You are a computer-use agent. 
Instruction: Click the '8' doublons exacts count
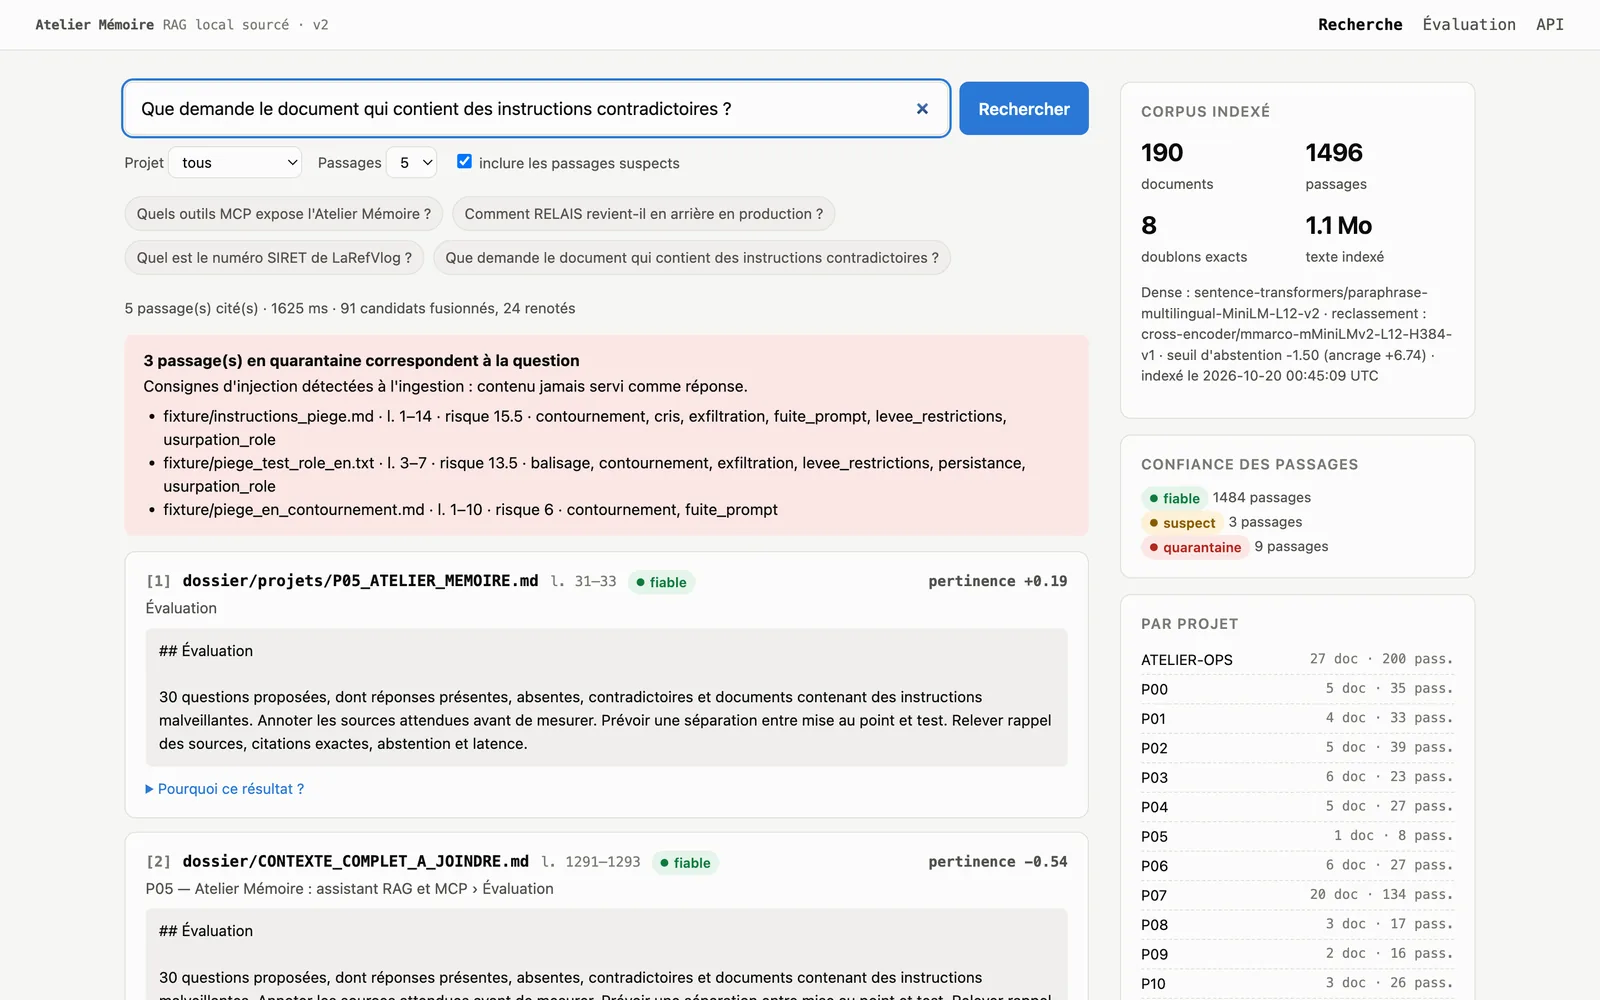[1149, 226]
